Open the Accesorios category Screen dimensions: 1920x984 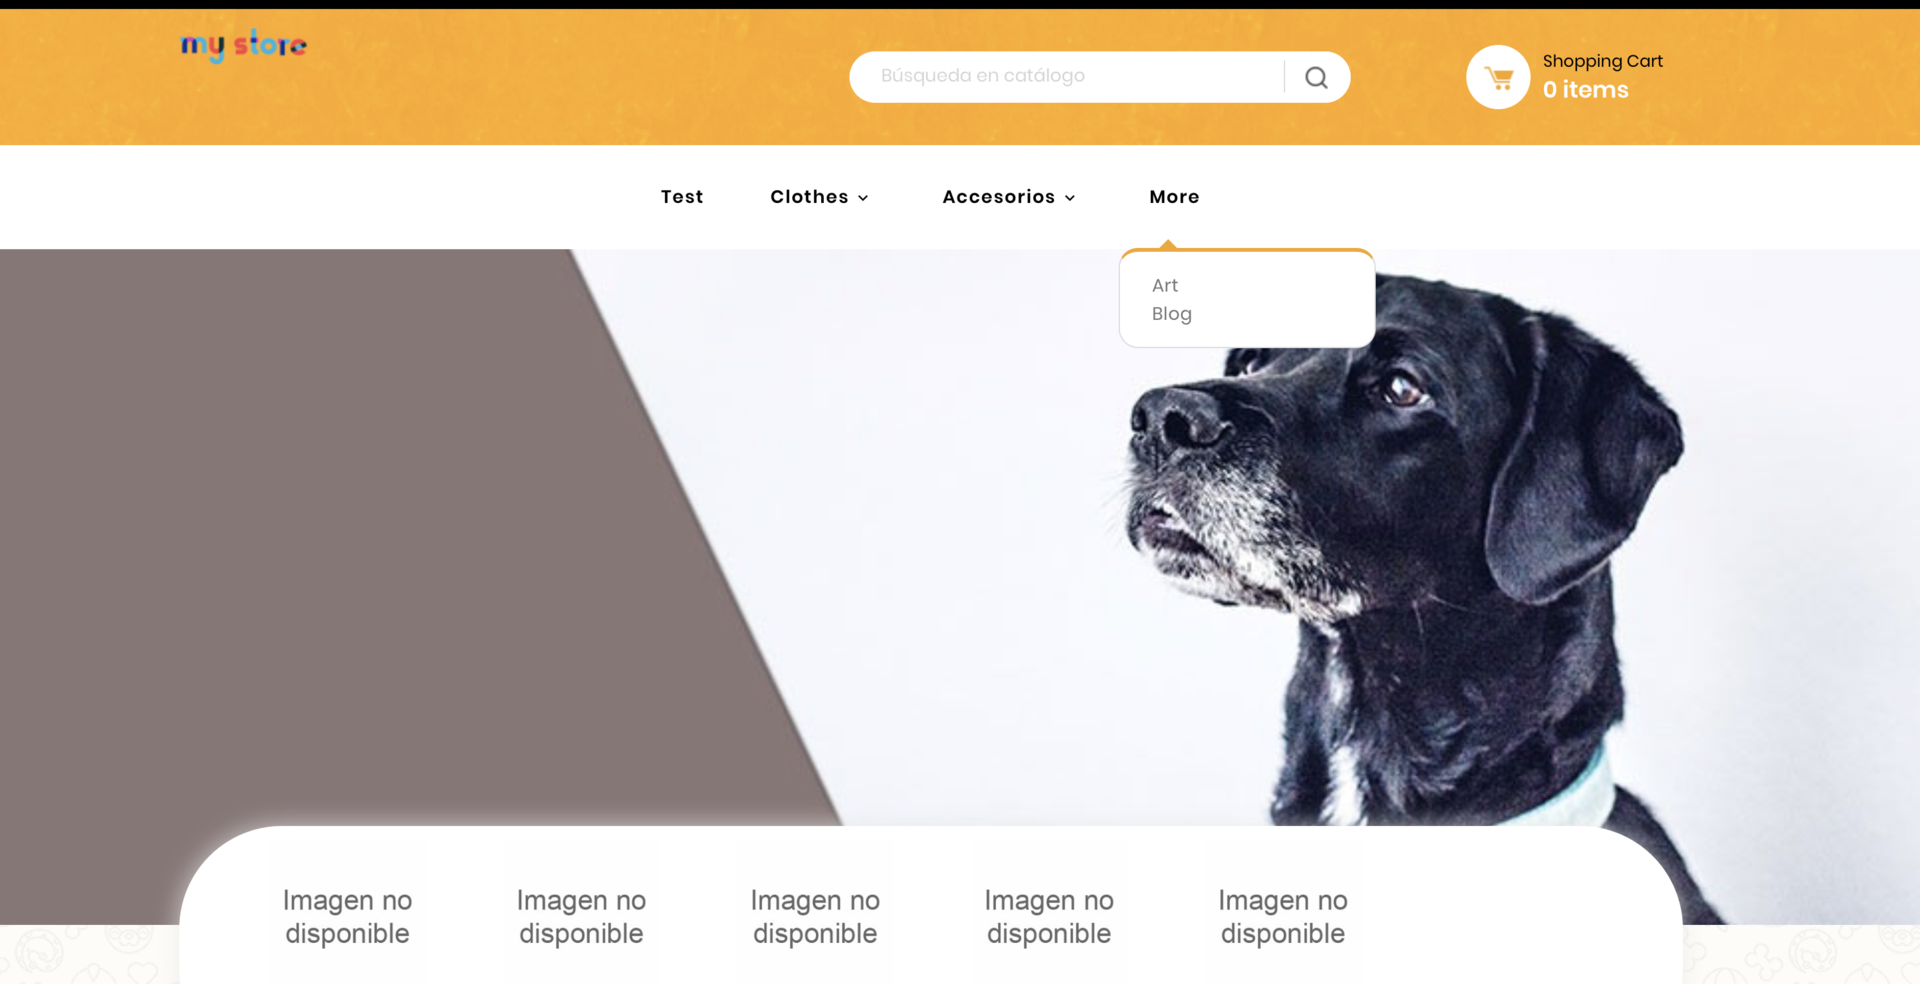pyautogui.click(x=998, y=197)
